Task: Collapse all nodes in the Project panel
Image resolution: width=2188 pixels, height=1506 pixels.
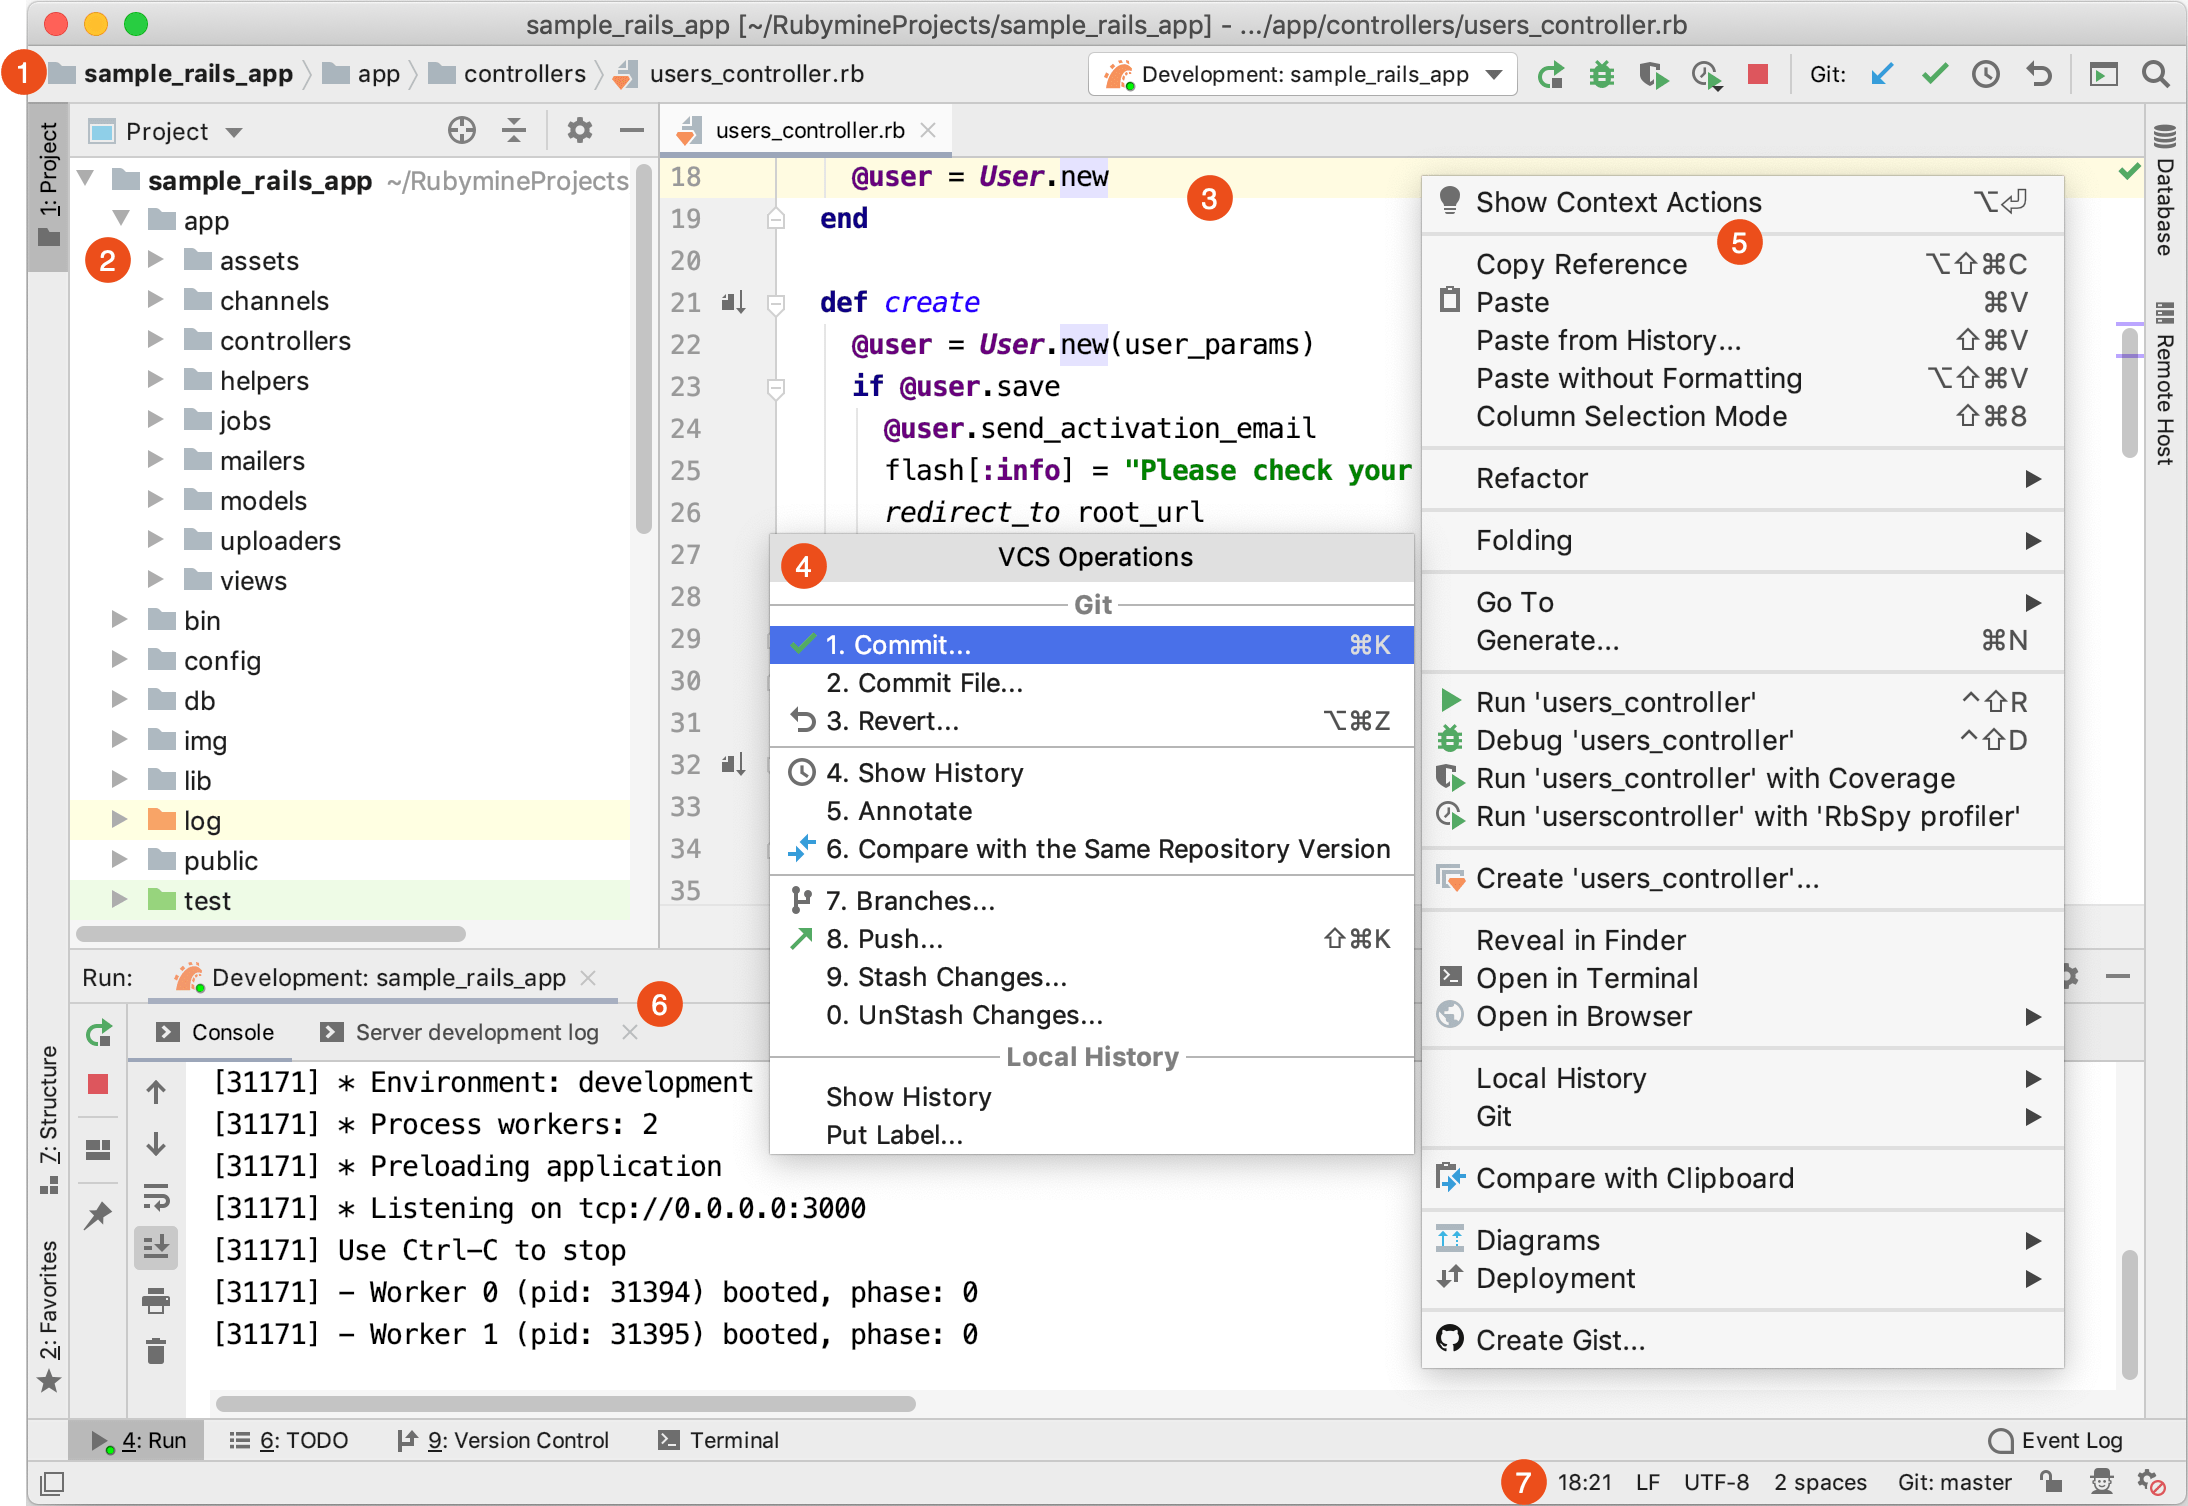Action: coord(514,131)
